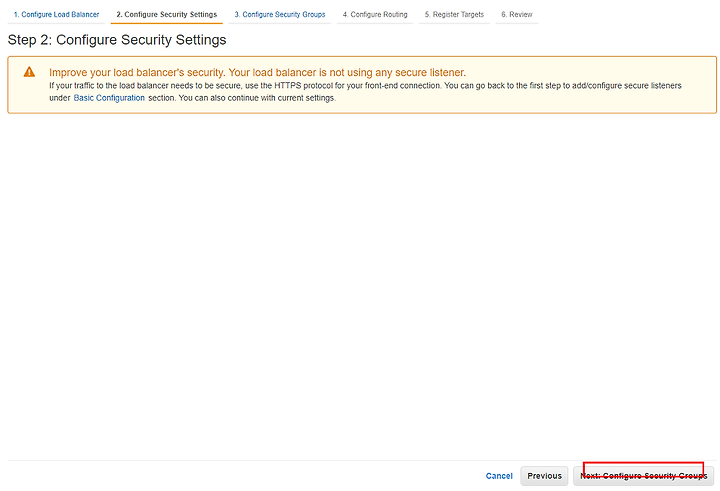Switch to the Configure Routing step
720x491 pixels.
coord(375,15)
